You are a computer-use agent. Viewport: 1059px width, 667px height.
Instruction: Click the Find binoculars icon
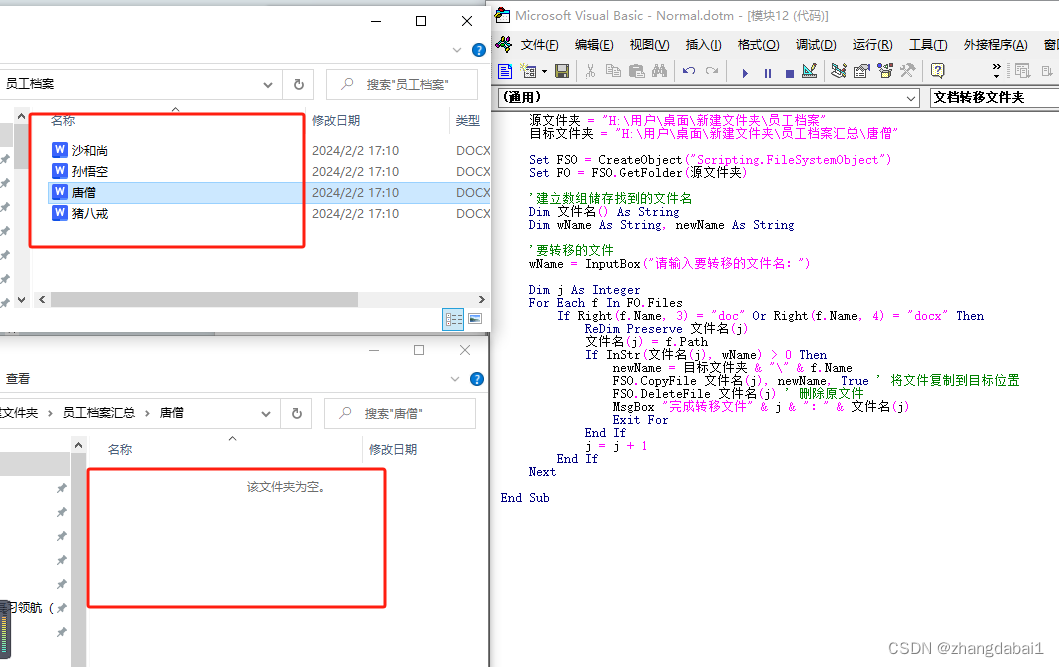coord(659,71)
